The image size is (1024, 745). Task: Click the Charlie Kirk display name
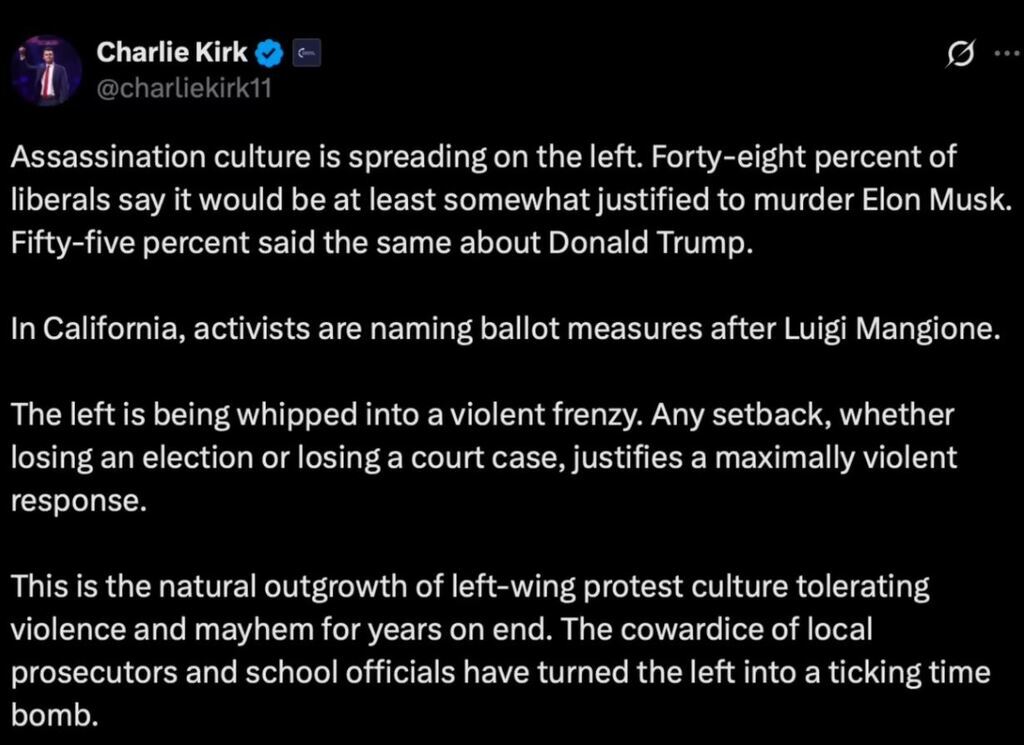171,51
